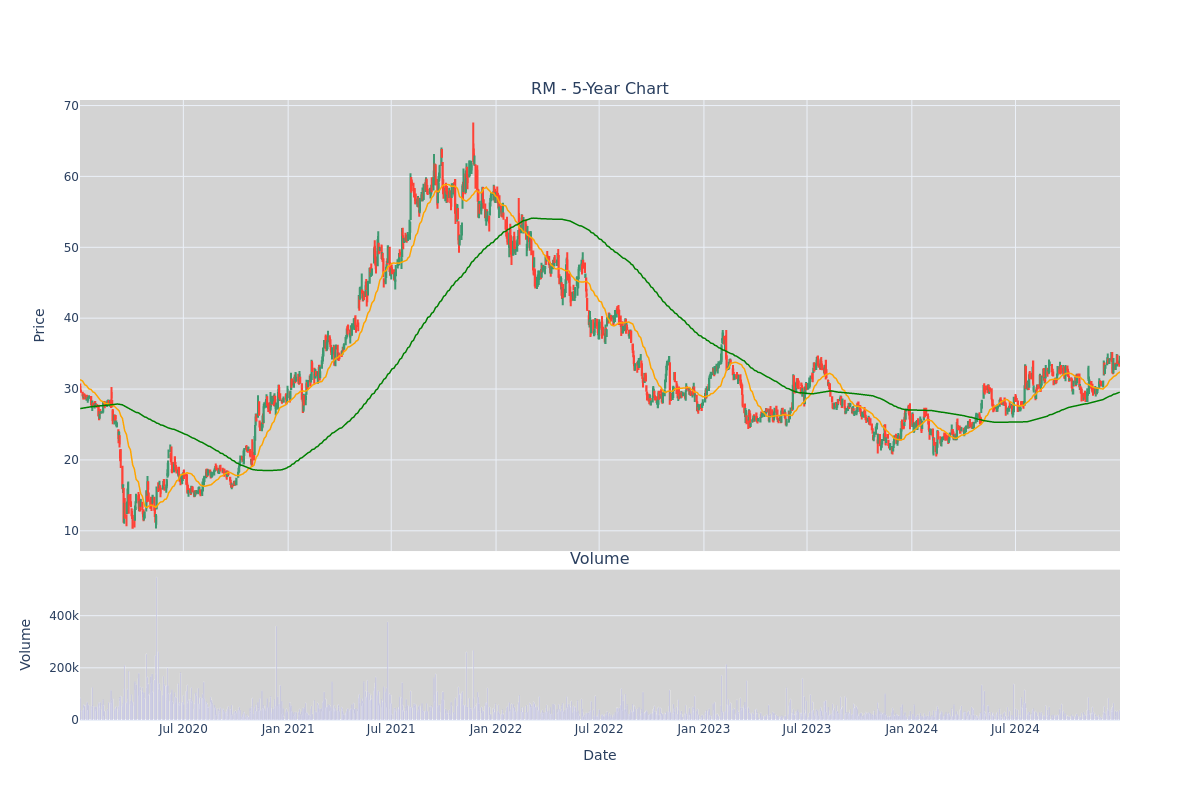Click the volume axis tick "0"
The width and height of the screenshot is (1200, 800).
(75, 720)
